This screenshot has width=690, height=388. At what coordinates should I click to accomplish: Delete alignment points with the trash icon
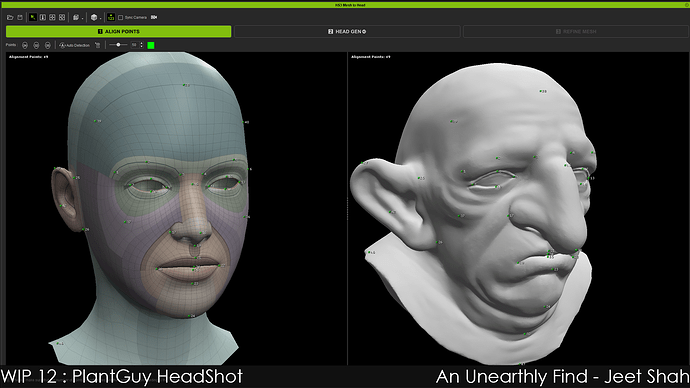click(x=98, y=45)
